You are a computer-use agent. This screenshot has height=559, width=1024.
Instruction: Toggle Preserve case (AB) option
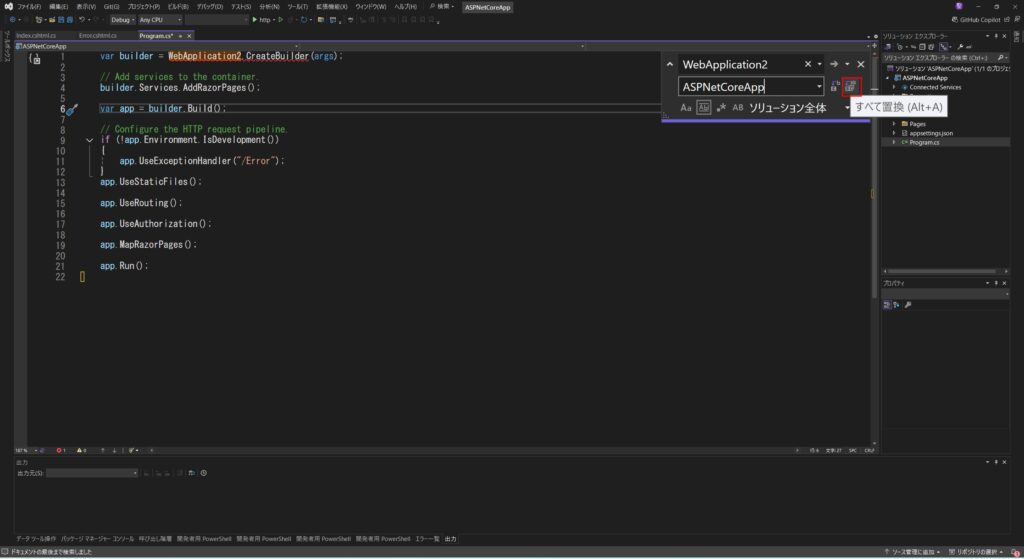click(738, 108)
